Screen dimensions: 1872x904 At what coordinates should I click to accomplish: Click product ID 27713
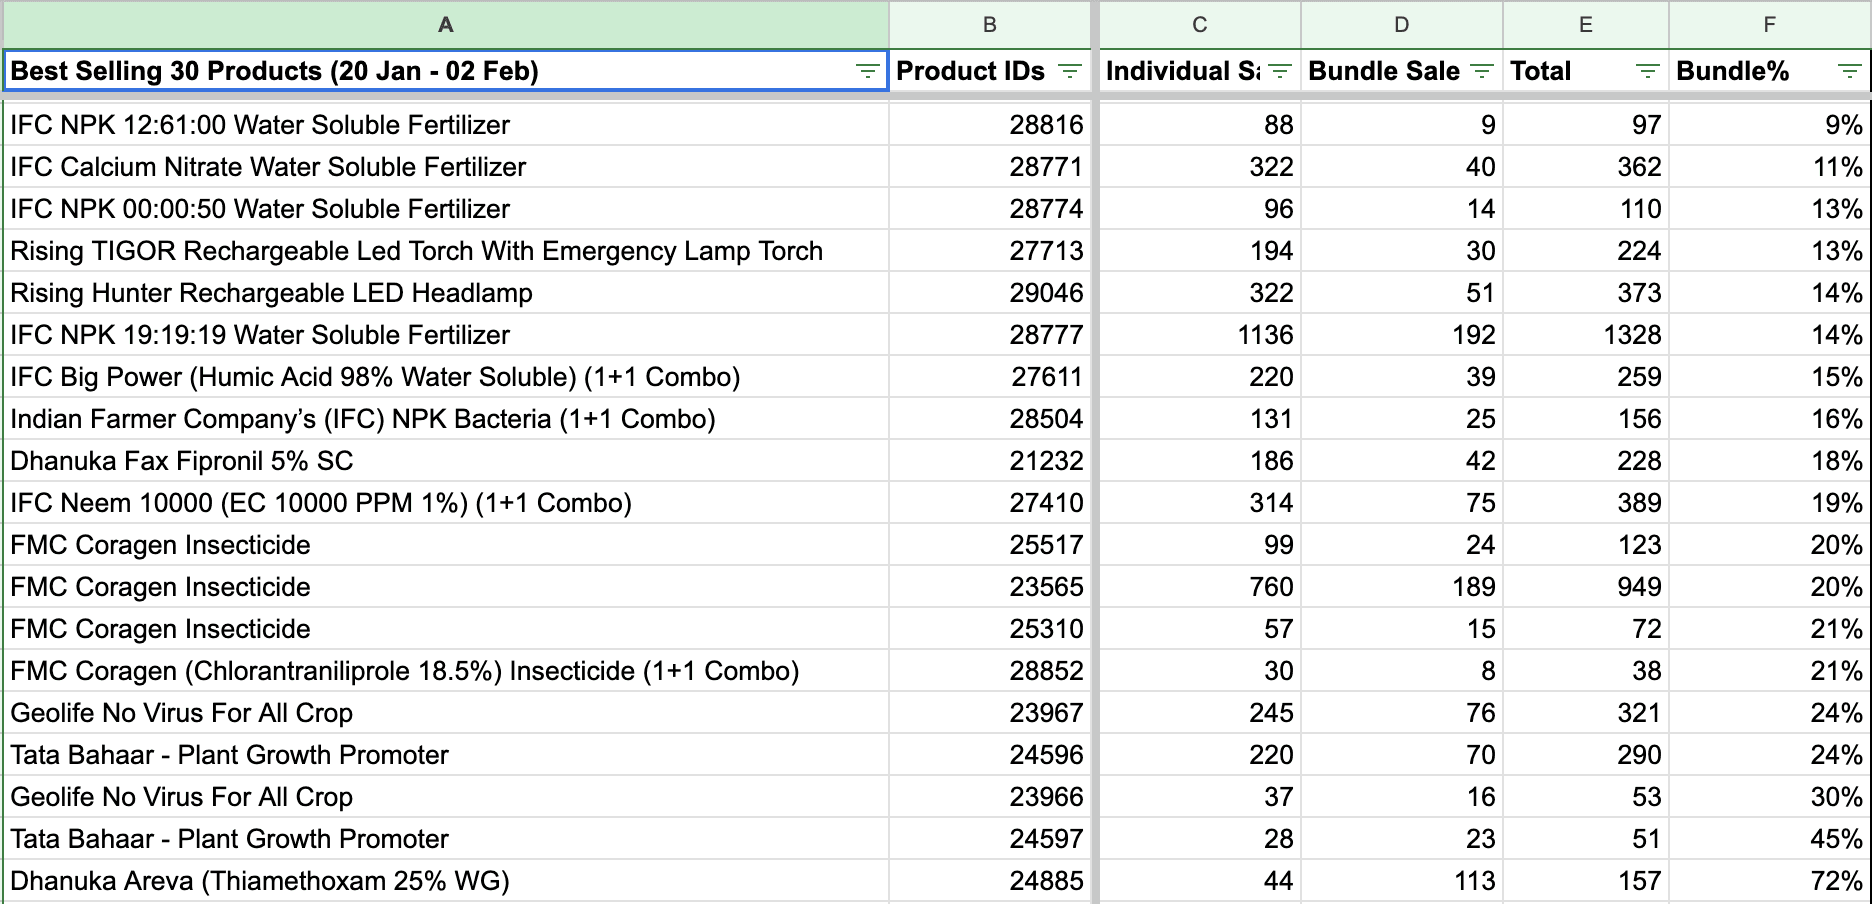click(990, 251)
